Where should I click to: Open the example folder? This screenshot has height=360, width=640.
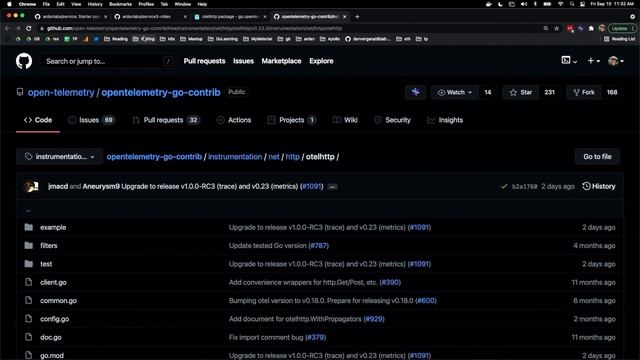tap(53, 227)
